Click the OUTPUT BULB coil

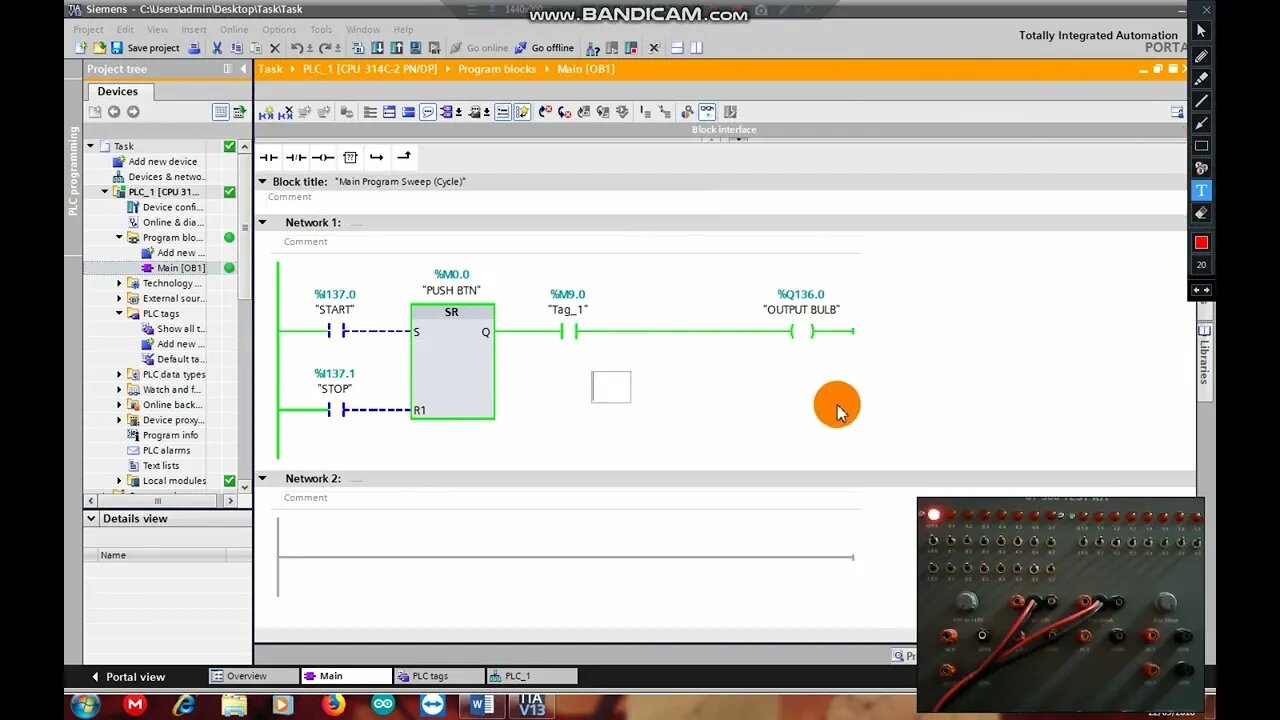[801, 331]
